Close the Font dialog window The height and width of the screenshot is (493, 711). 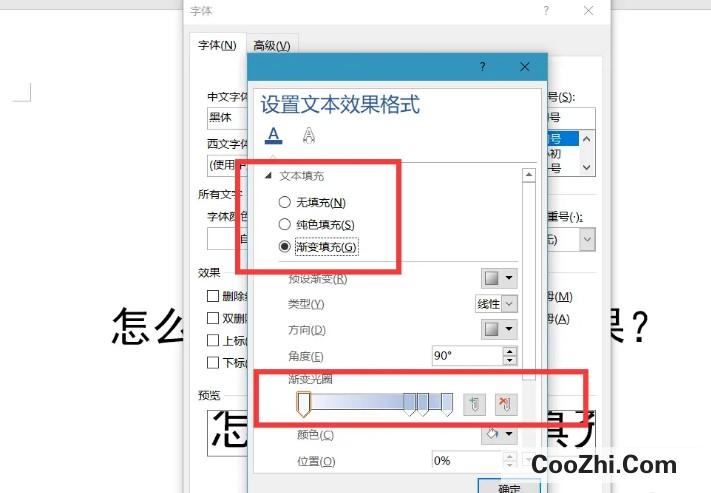tap(589, 10)
